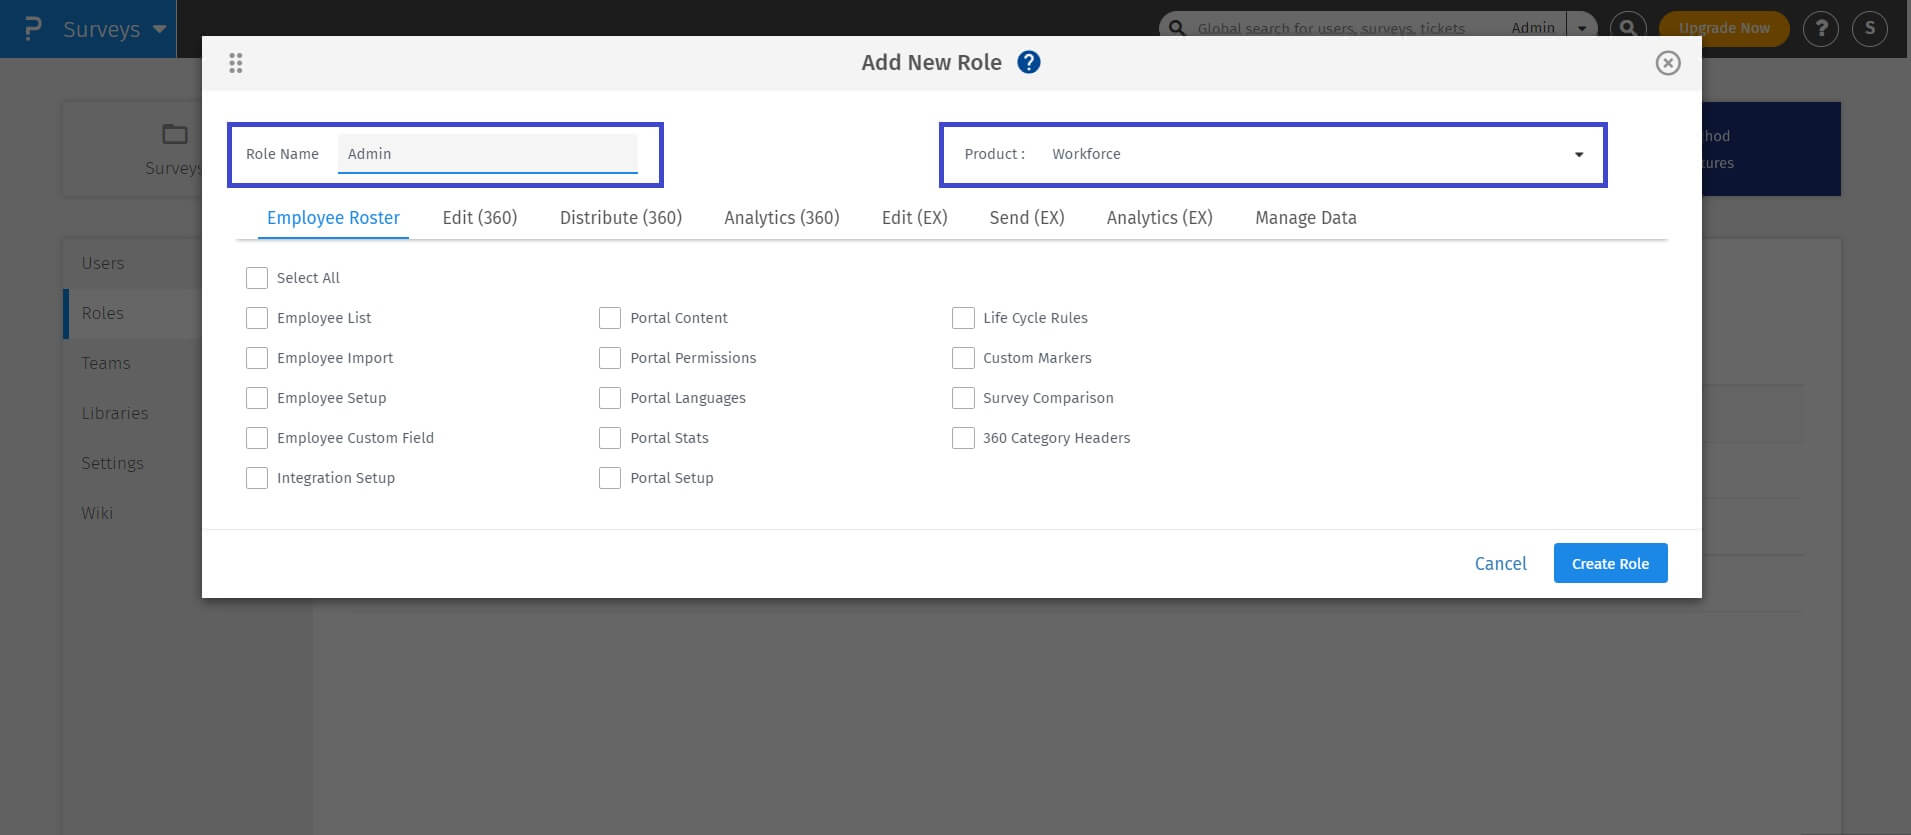Check the Select All checkbox

[257, 278]
